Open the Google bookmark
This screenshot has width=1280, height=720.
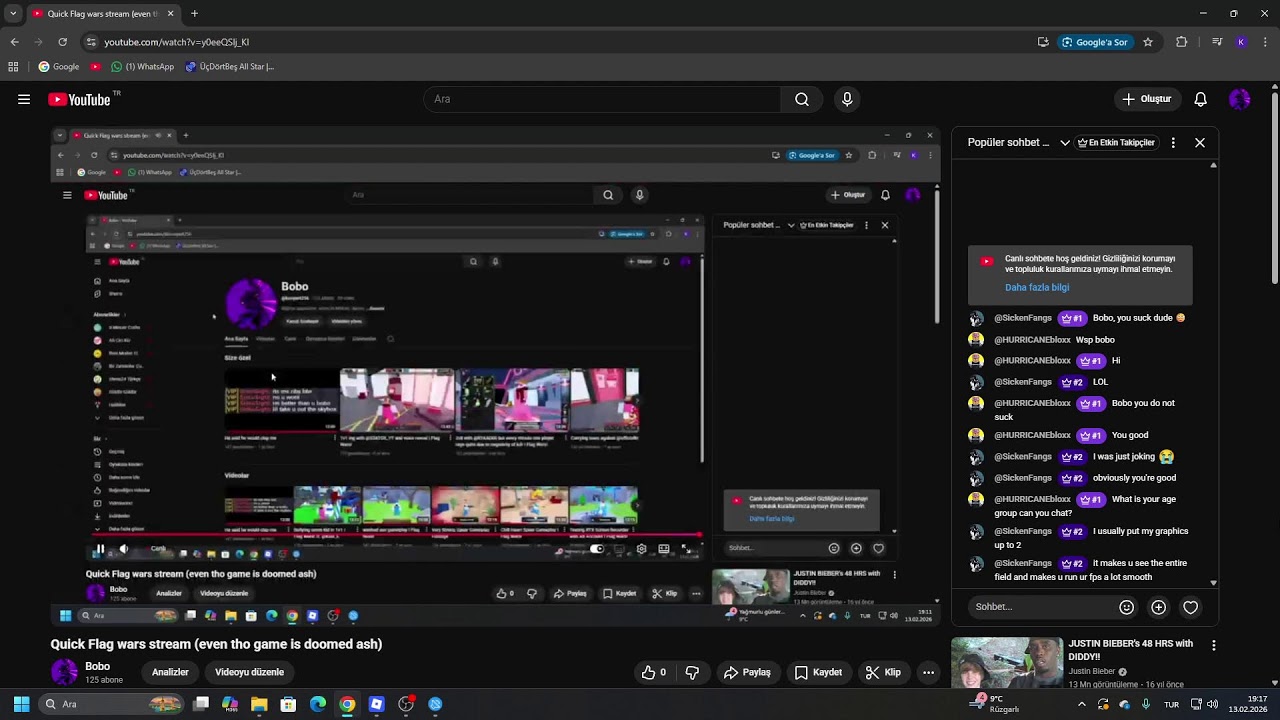[x=59, y=67]
